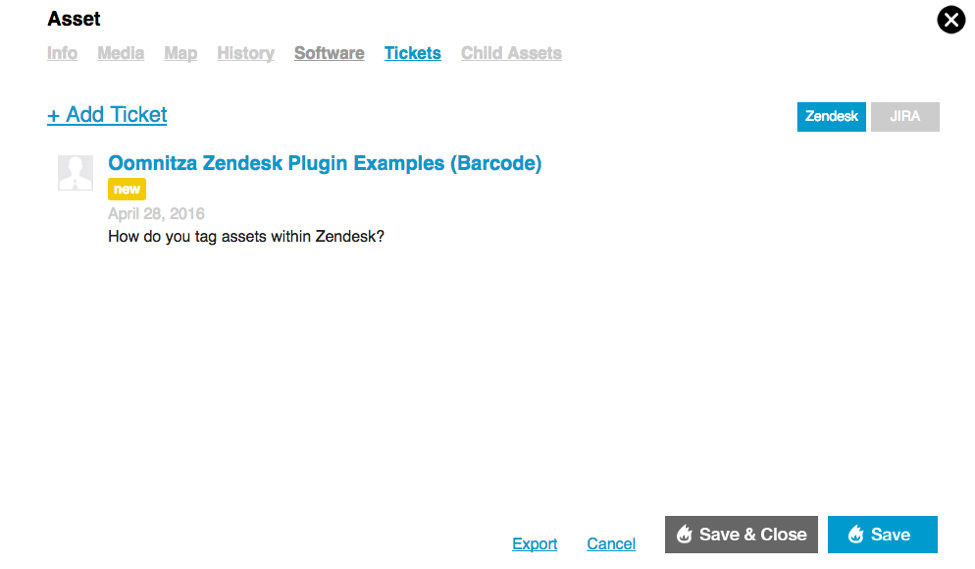
Task: Switch ticket source to JIRA
Action: pos(905,117)
